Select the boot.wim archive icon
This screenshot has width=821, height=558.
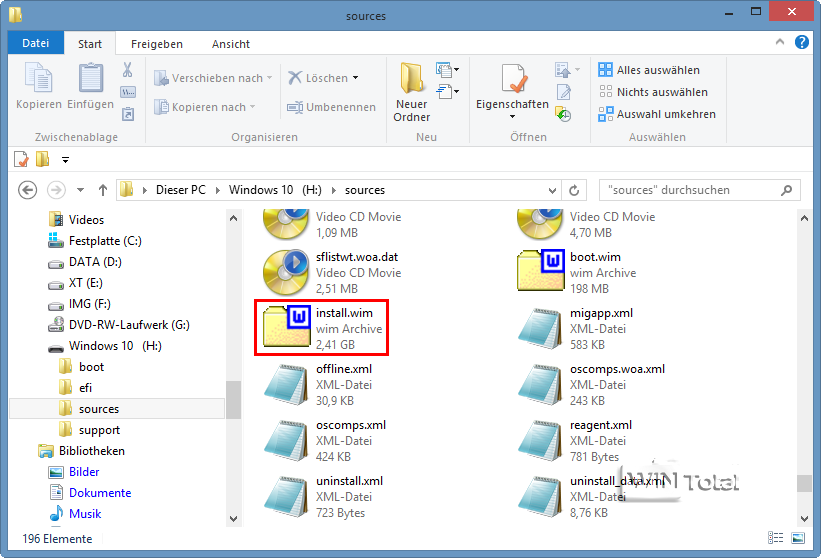click(541, 271)
